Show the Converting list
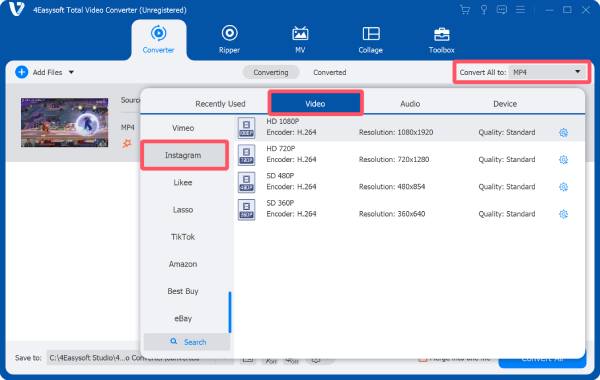 pos(271,72)
